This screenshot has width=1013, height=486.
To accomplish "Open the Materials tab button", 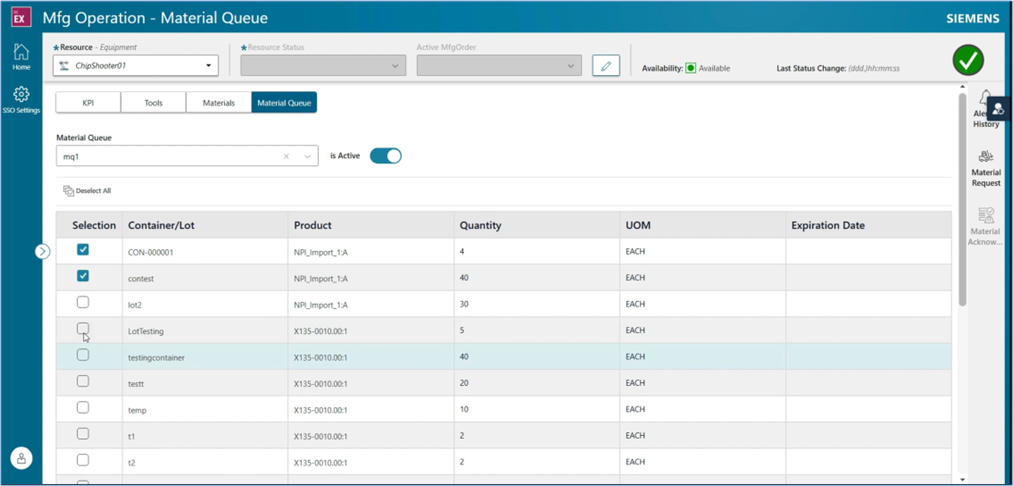I will coord(218,102).
